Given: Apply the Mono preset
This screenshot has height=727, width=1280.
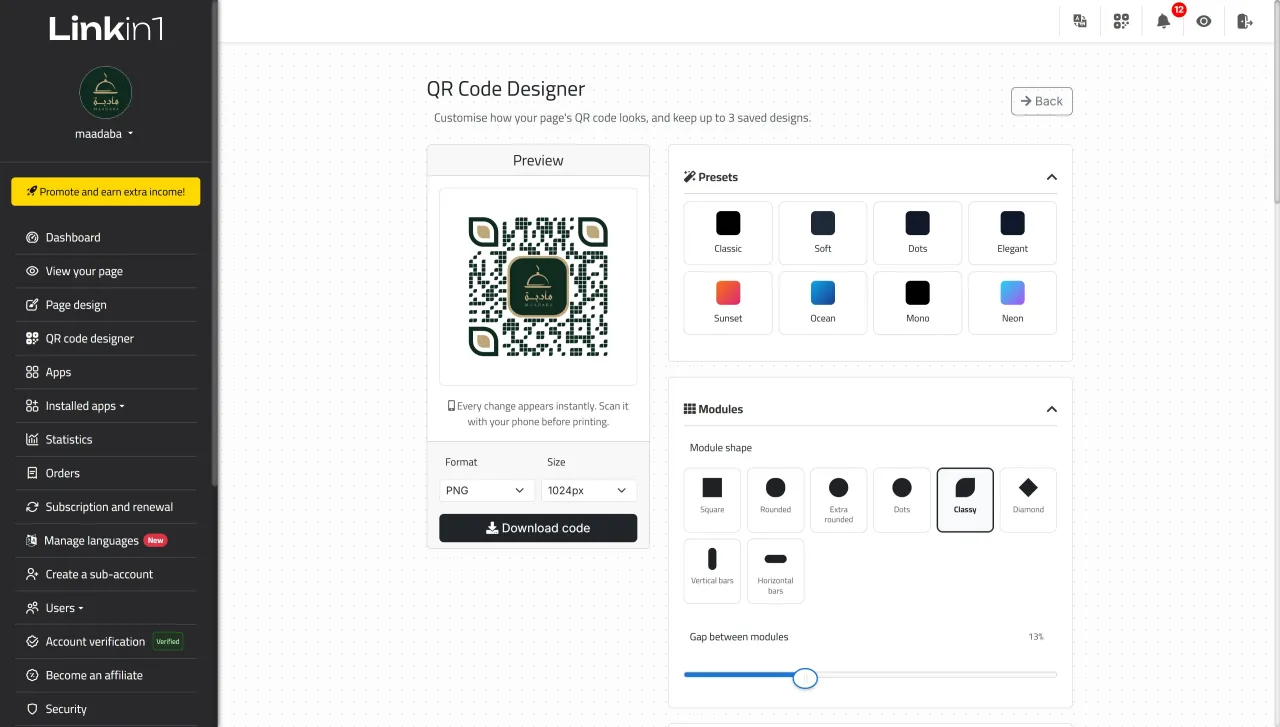Looking at the screenshot, I should (x=918, y=303).
